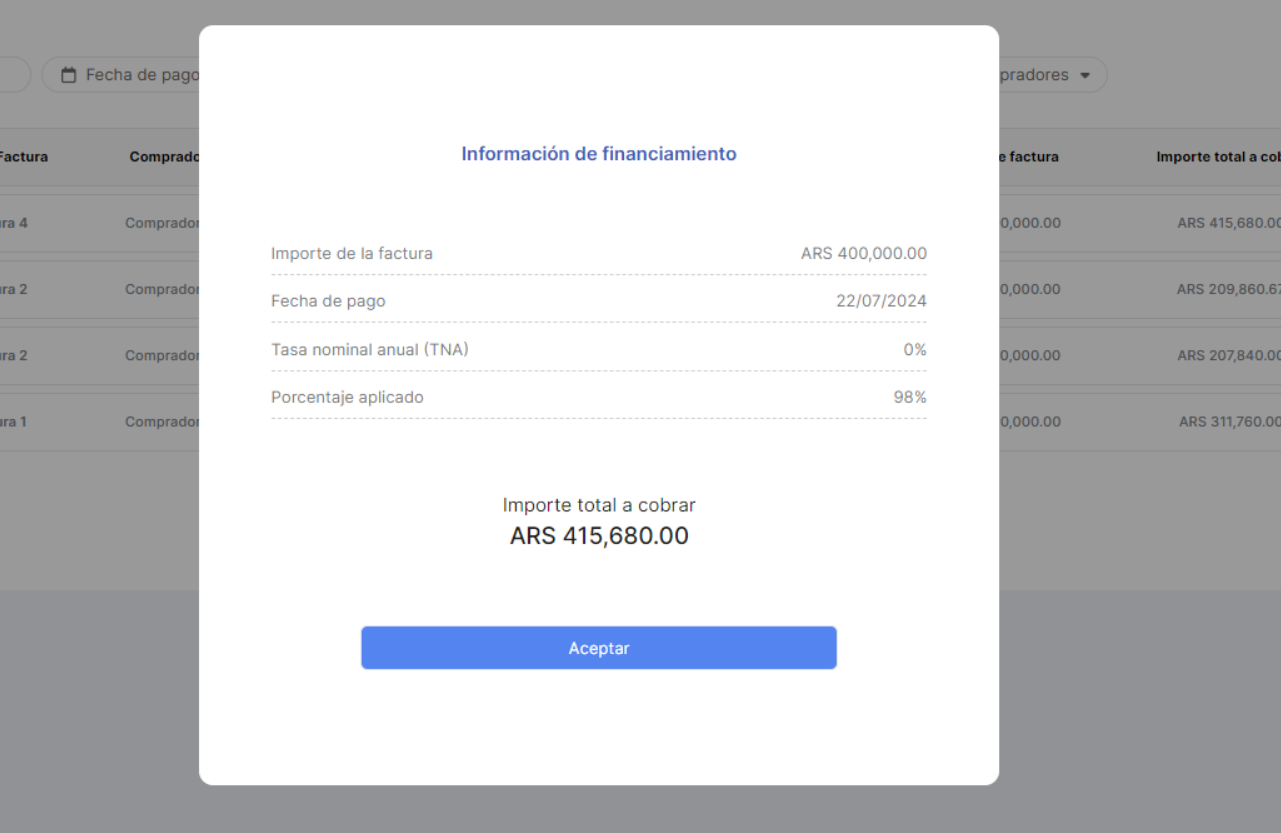The width and height of the screenshot is (1281, 833).
Task: Click the 22/07/2024 payment date value
Action: [881, 301]
